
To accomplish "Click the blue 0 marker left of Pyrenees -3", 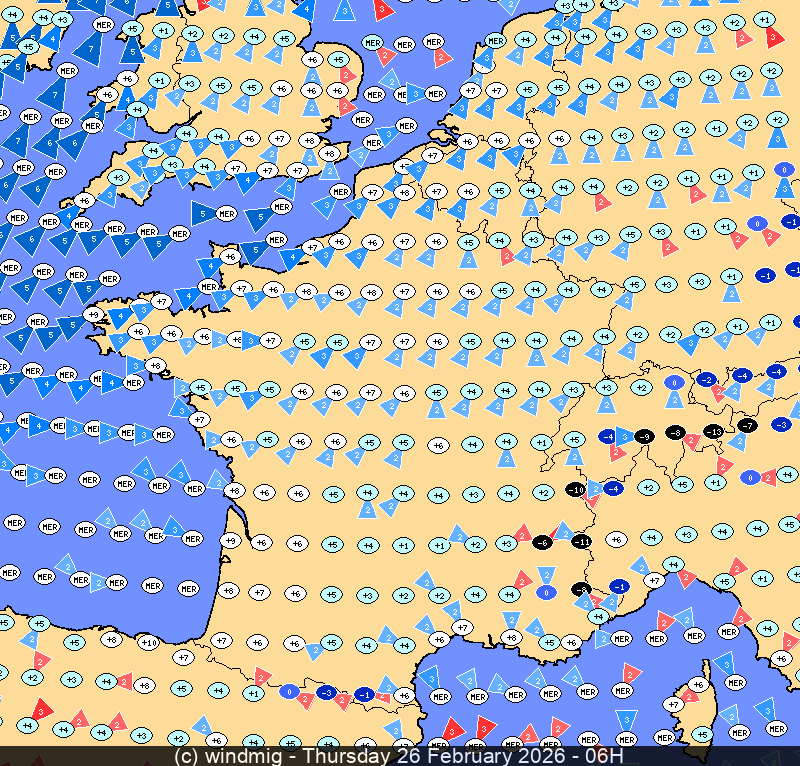I will [289, 691].
